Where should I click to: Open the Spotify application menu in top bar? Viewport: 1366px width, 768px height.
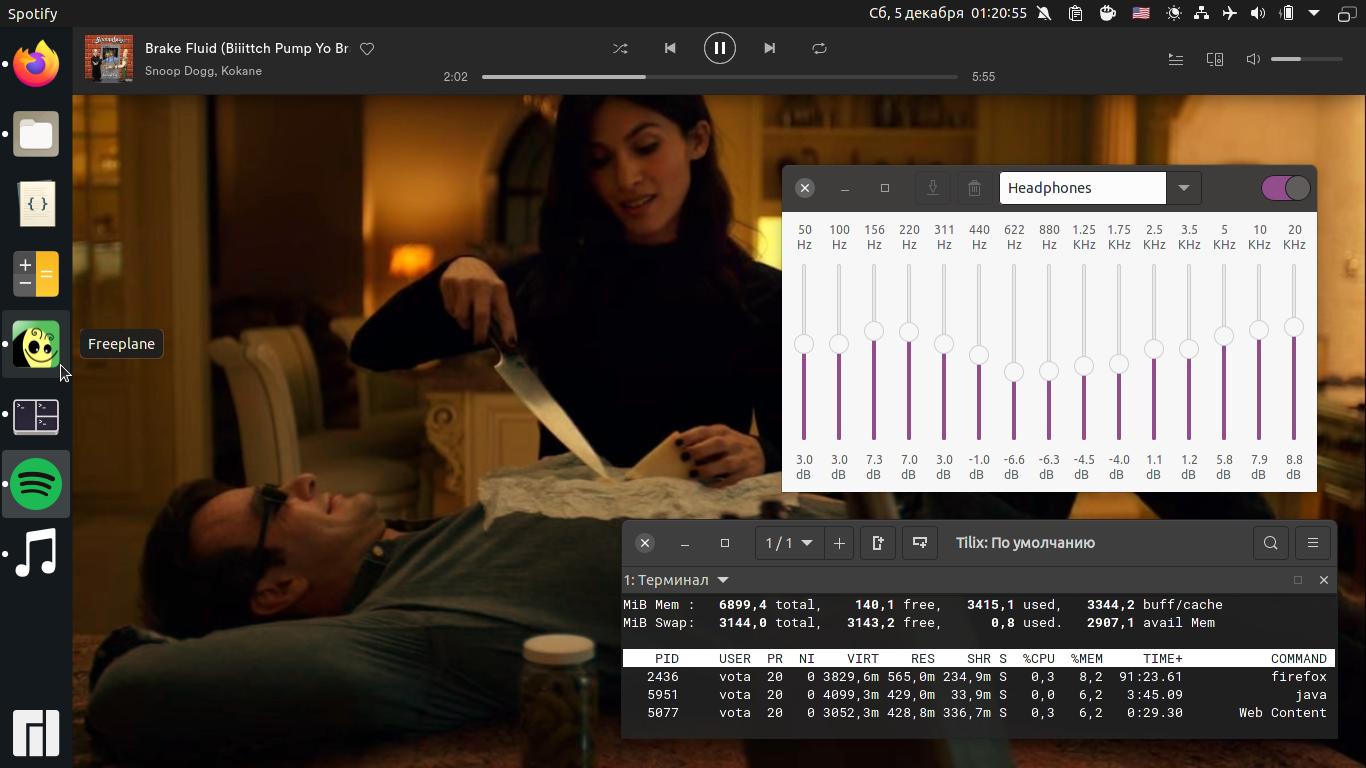point(33,14)
